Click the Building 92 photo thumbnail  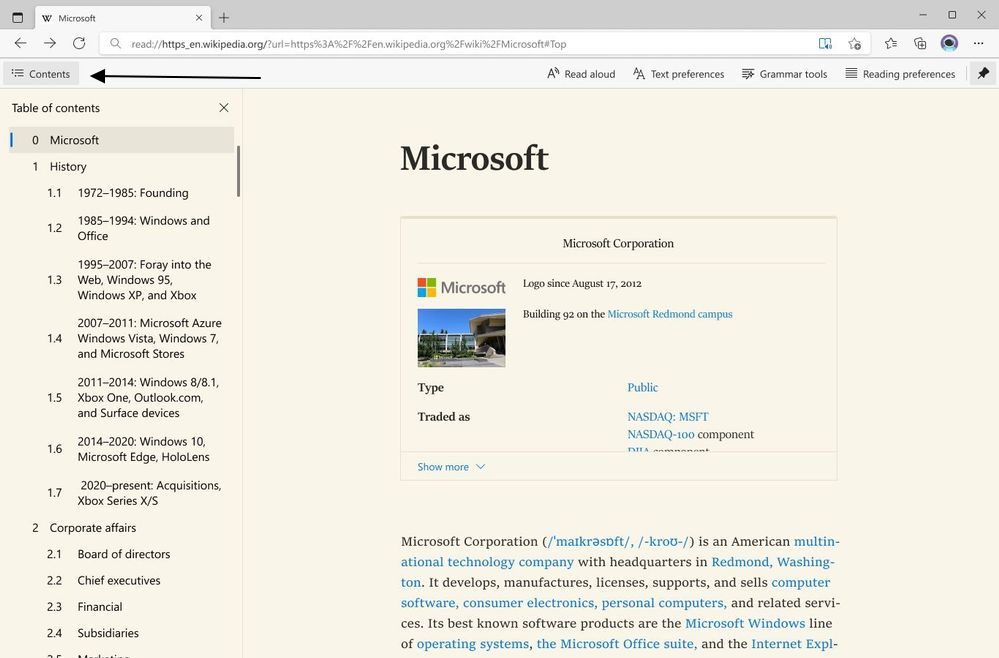tap(461, 338)
